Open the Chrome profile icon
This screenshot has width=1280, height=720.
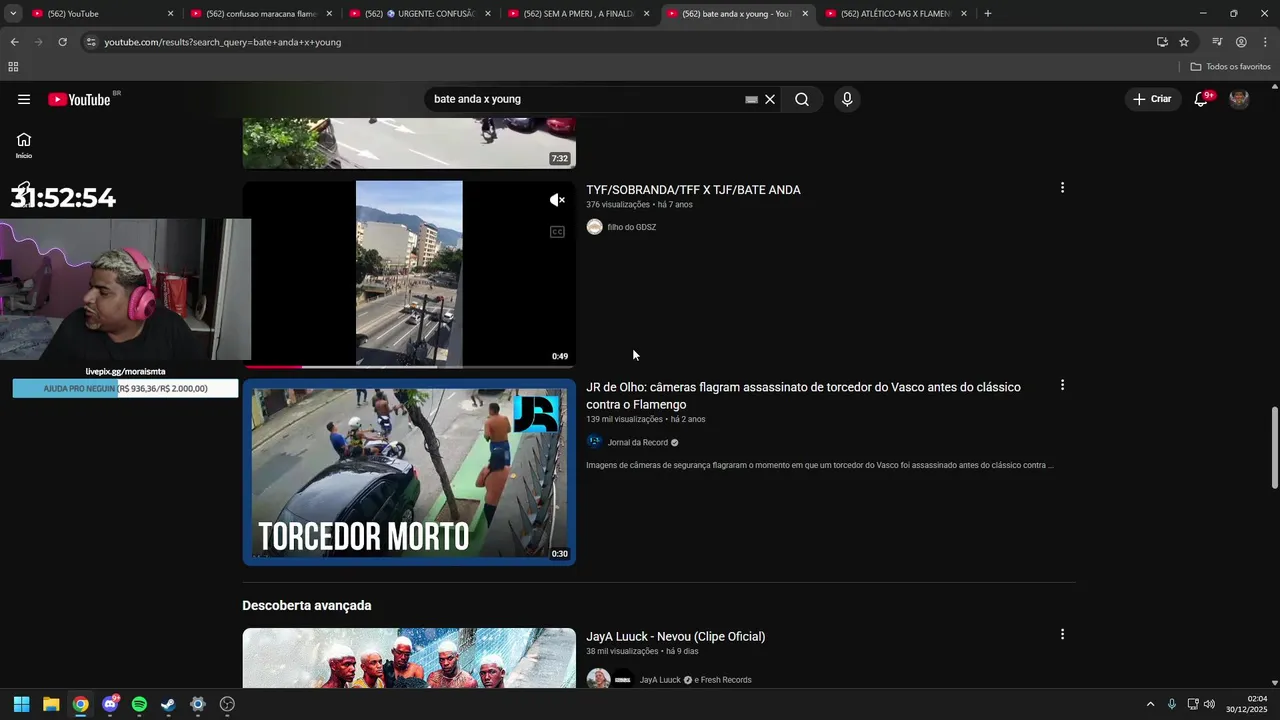[x=1241, y=42]
